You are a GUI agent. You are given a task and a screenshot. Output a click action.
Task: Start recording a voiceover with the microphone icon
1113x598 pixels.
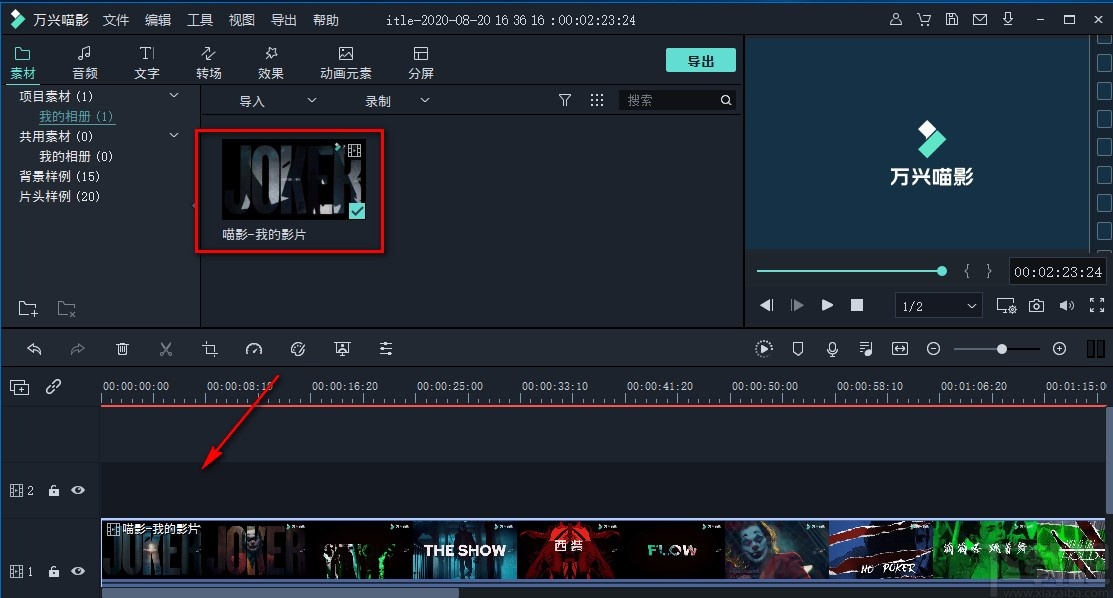click(831, 348)
